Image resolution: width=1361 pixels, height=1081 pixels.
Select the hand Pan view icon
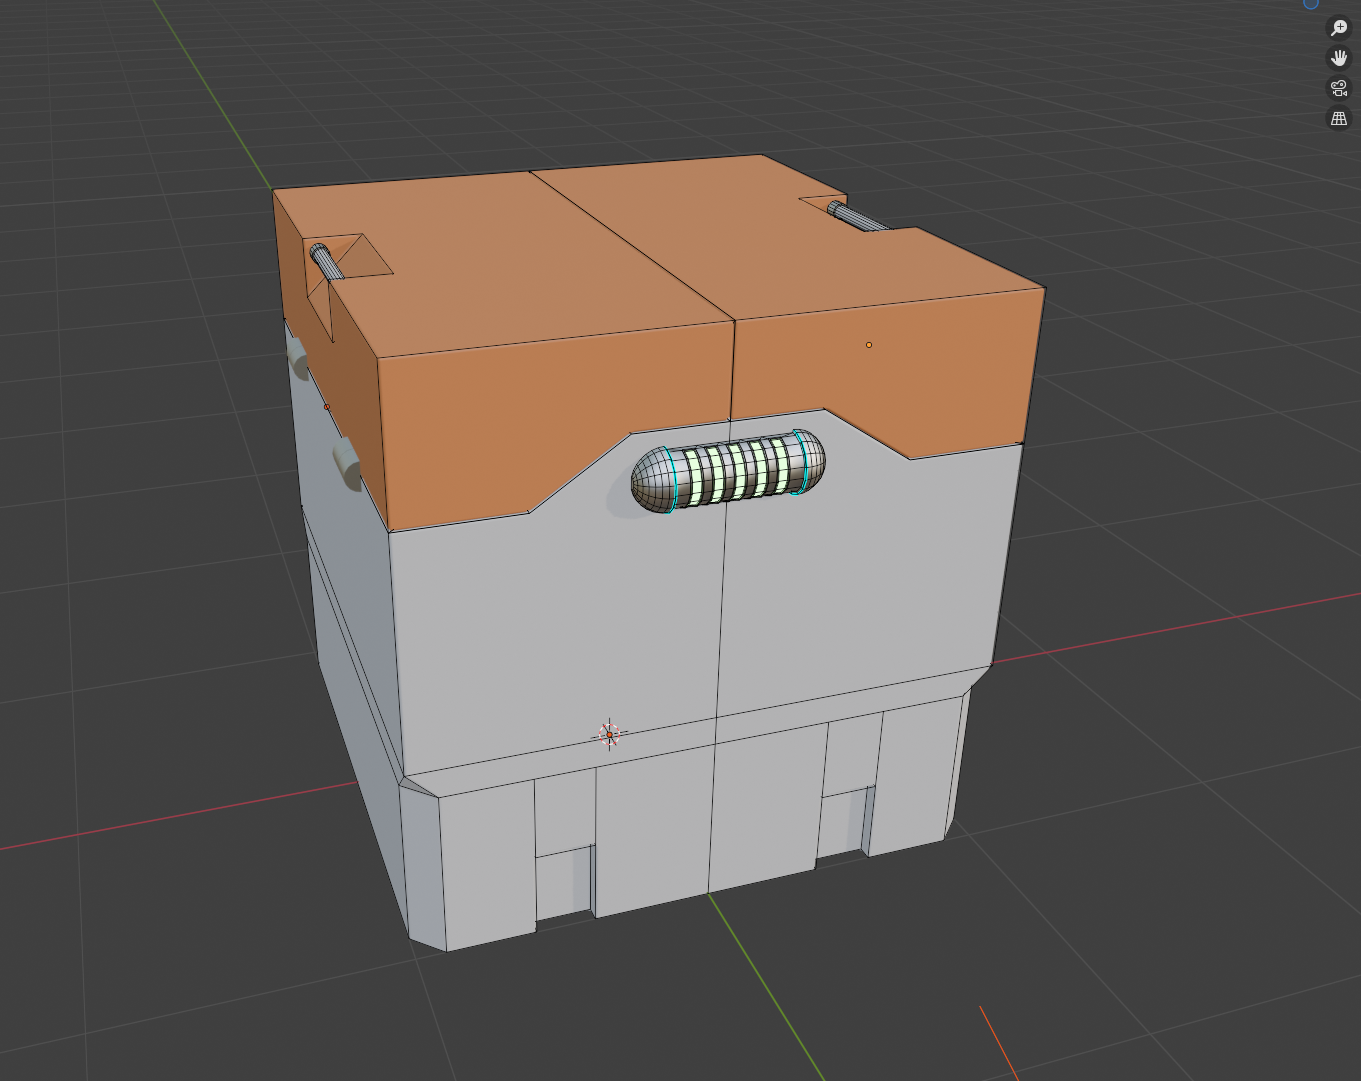click(x=1338, y=58)
